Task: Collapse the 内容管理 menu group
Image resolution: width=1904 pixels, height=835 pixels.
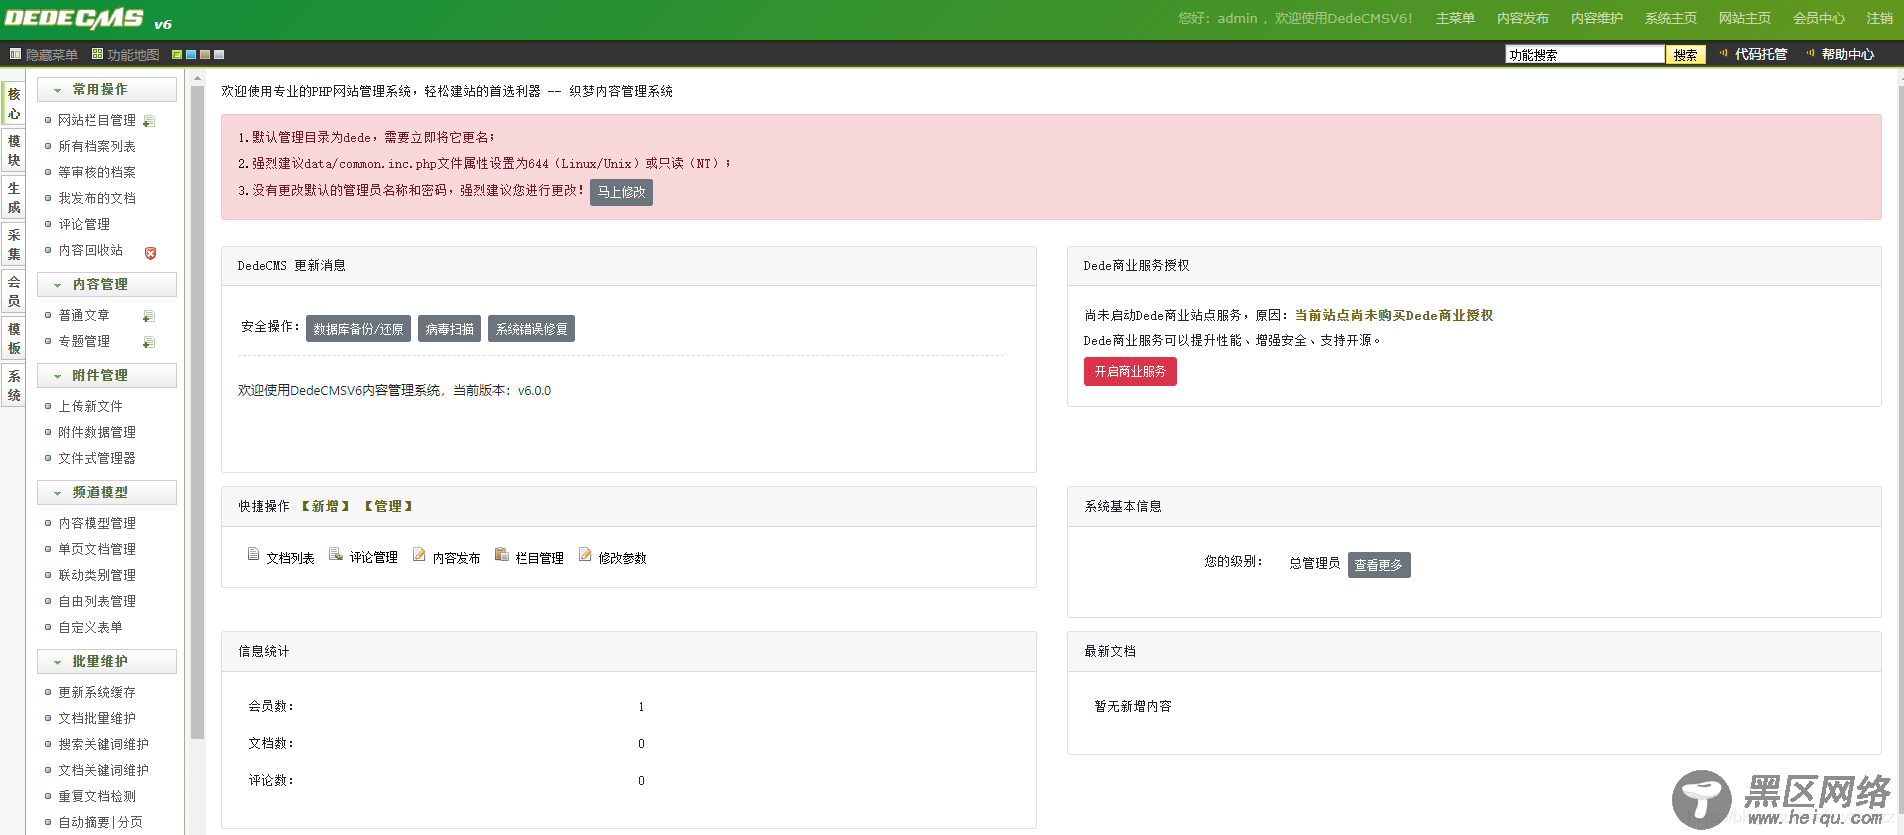Action: coord(107,284)
